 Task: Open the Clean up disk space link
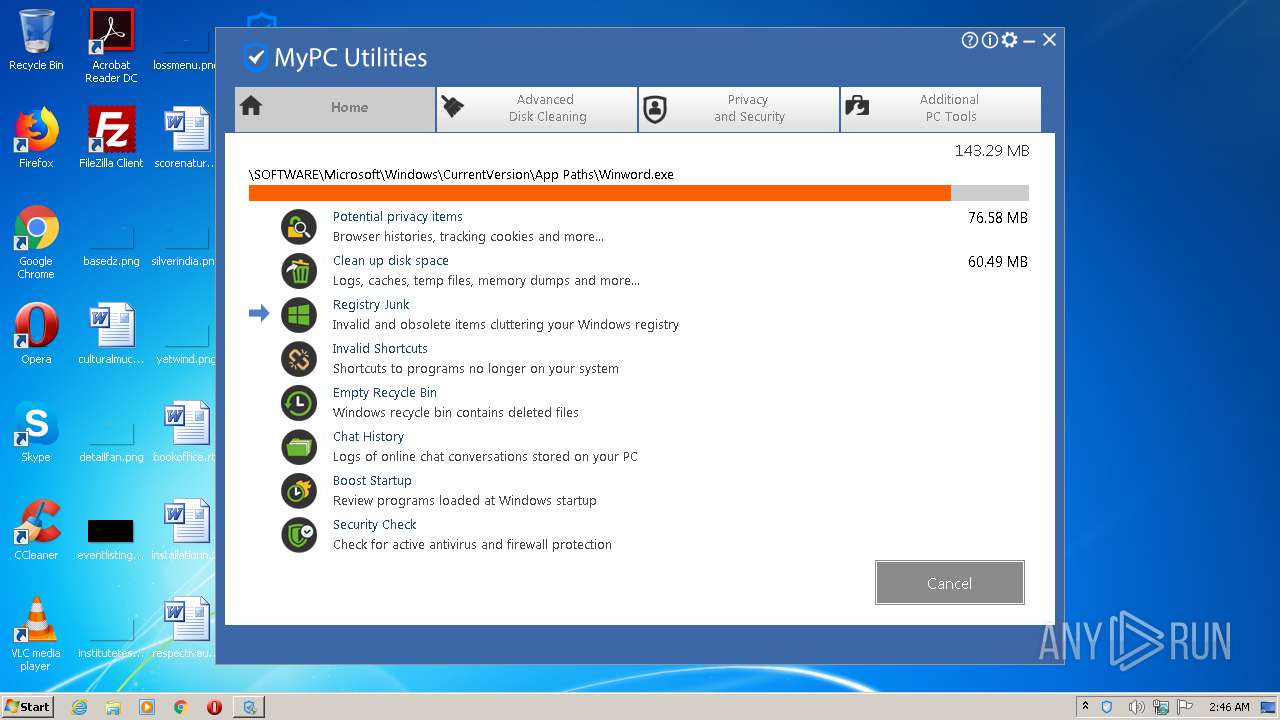click(x=390, y=261)
